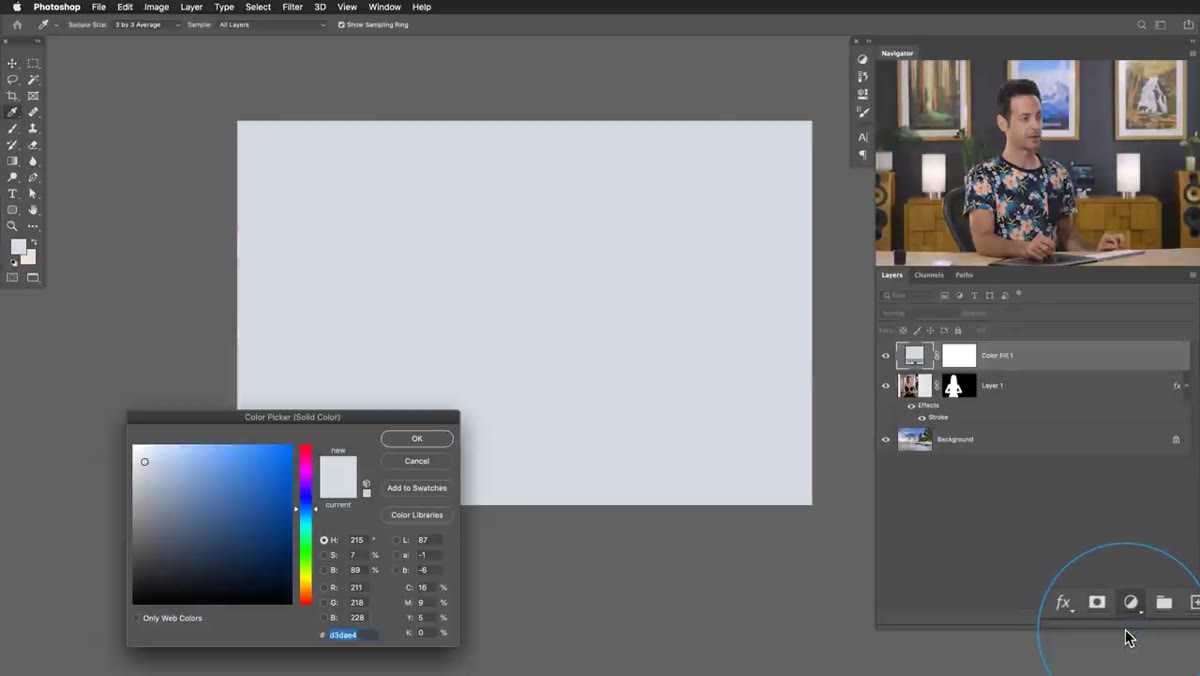Viewport: 1200px width, 676px height.
Task: Click OK in the Color Picker
Action: coord(417,438)
